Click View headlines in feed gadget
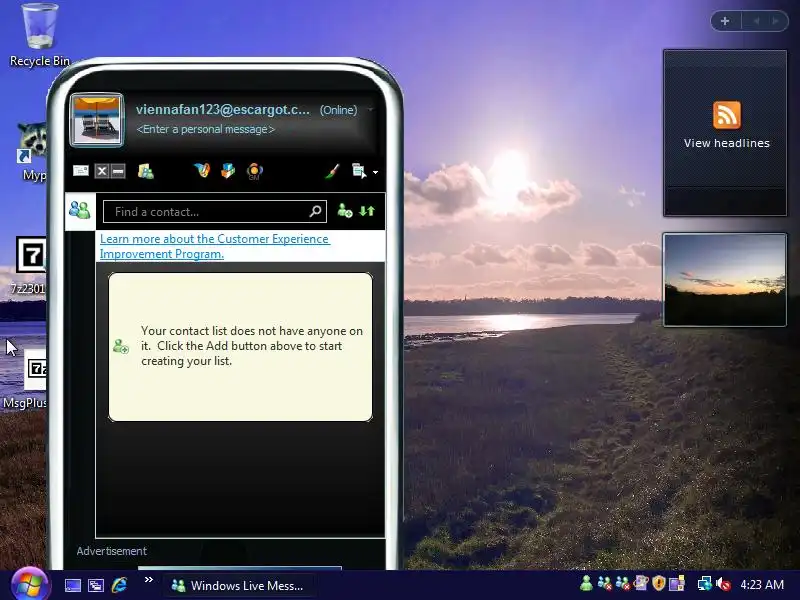Viewport: 800px width, 600px height. click(x=727, y=143)
